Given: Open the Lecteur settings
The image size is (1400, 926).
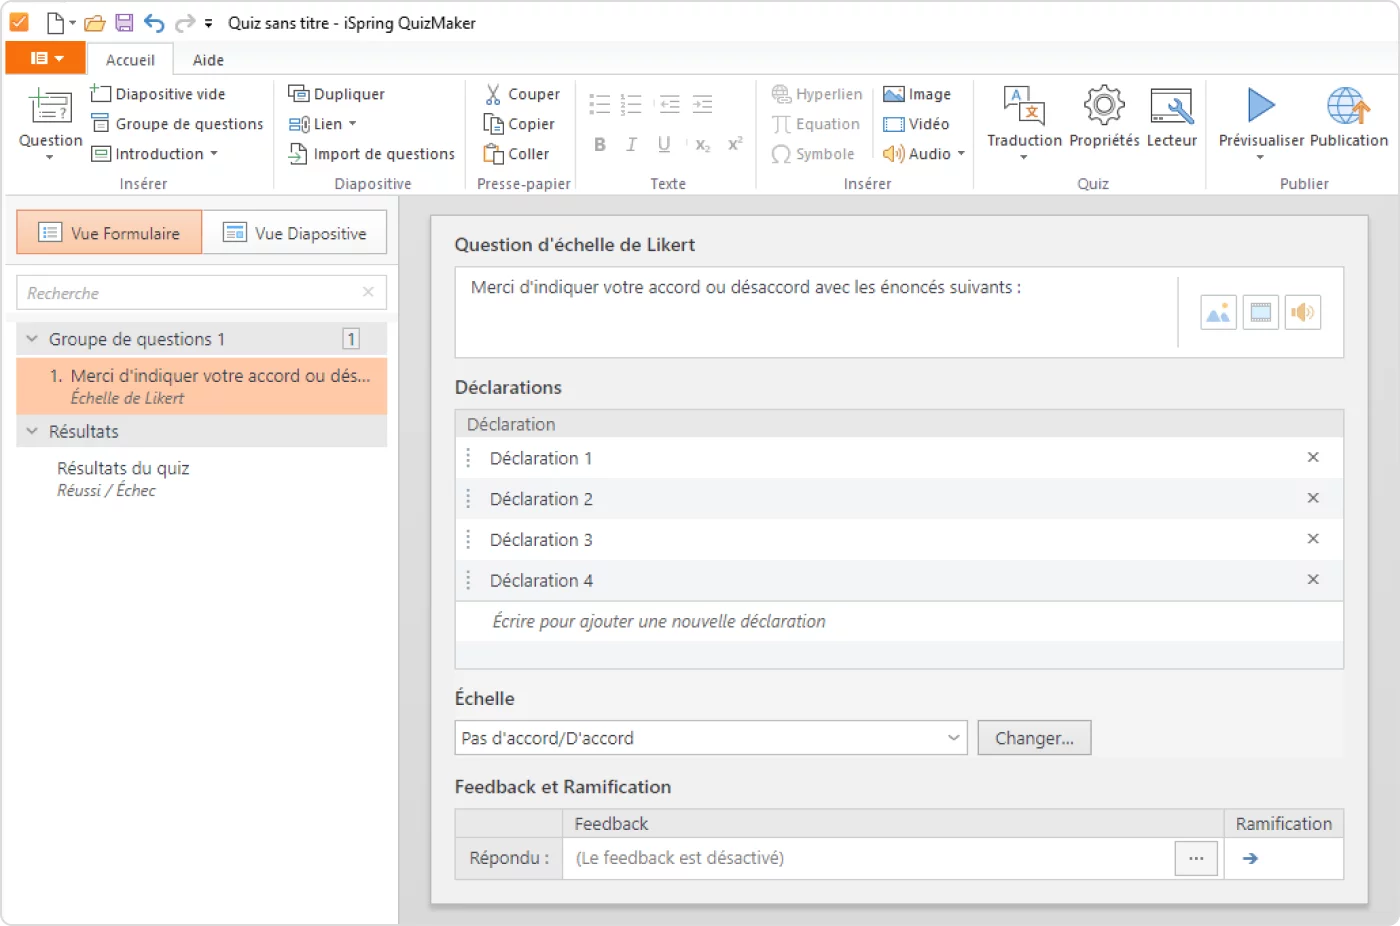Looking at the screenshot, I should [x=1171, y=118].
